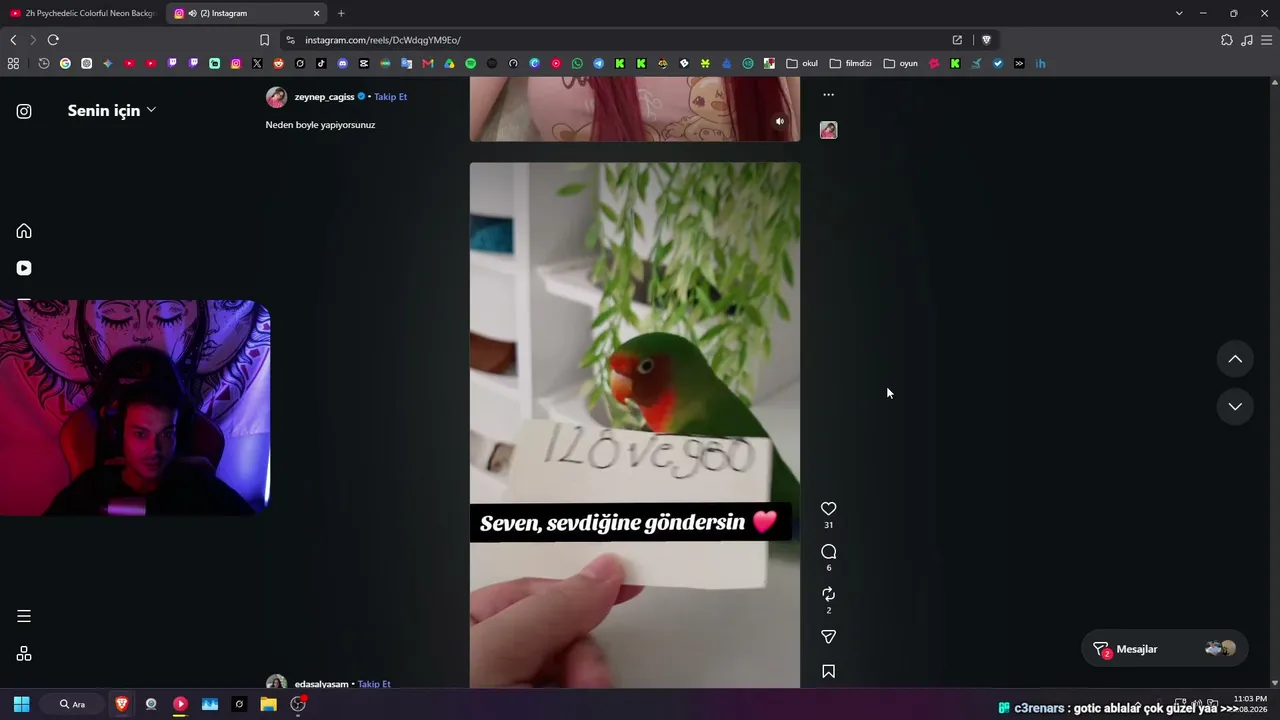This screenshot has width=1280, height=720.
Task: Switch to the Psychedelic Colorful Neon YouTube tab
Action: 82,13
